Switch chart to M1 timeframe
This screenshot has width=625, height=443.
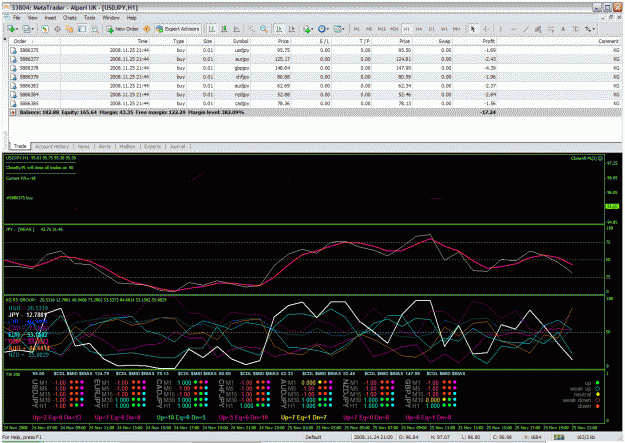pos(357,29)
